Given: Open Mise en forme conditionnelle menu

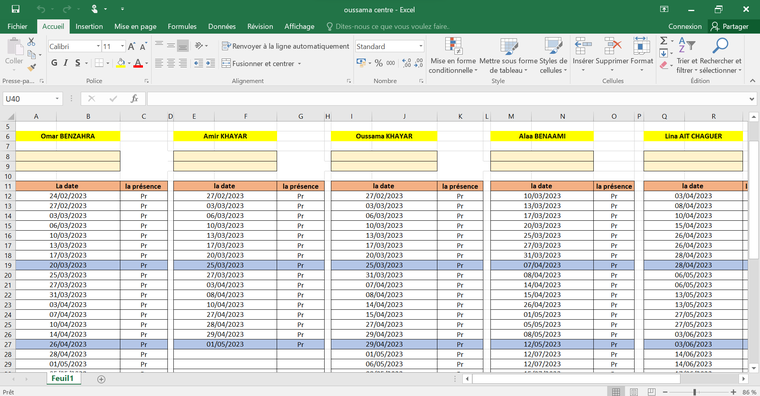Looking at the screenshot, I should (x=453, y=55).
